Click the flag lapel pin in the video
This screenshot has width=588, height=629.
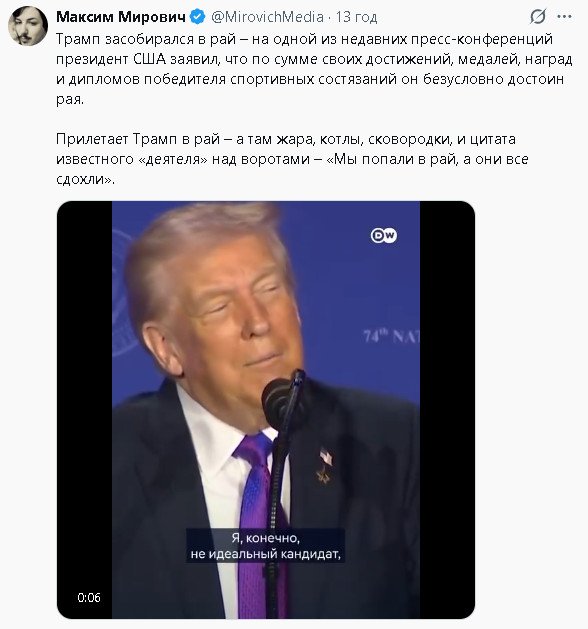[326, 457]
